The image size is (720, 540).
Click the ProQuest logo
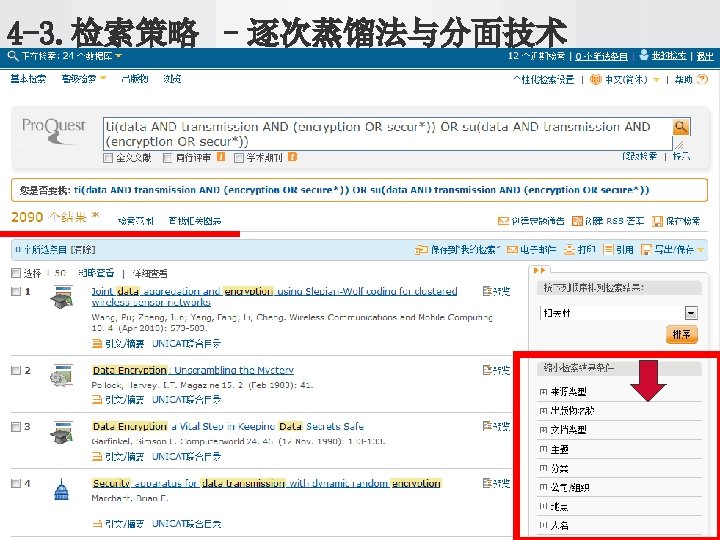[54, 130]
